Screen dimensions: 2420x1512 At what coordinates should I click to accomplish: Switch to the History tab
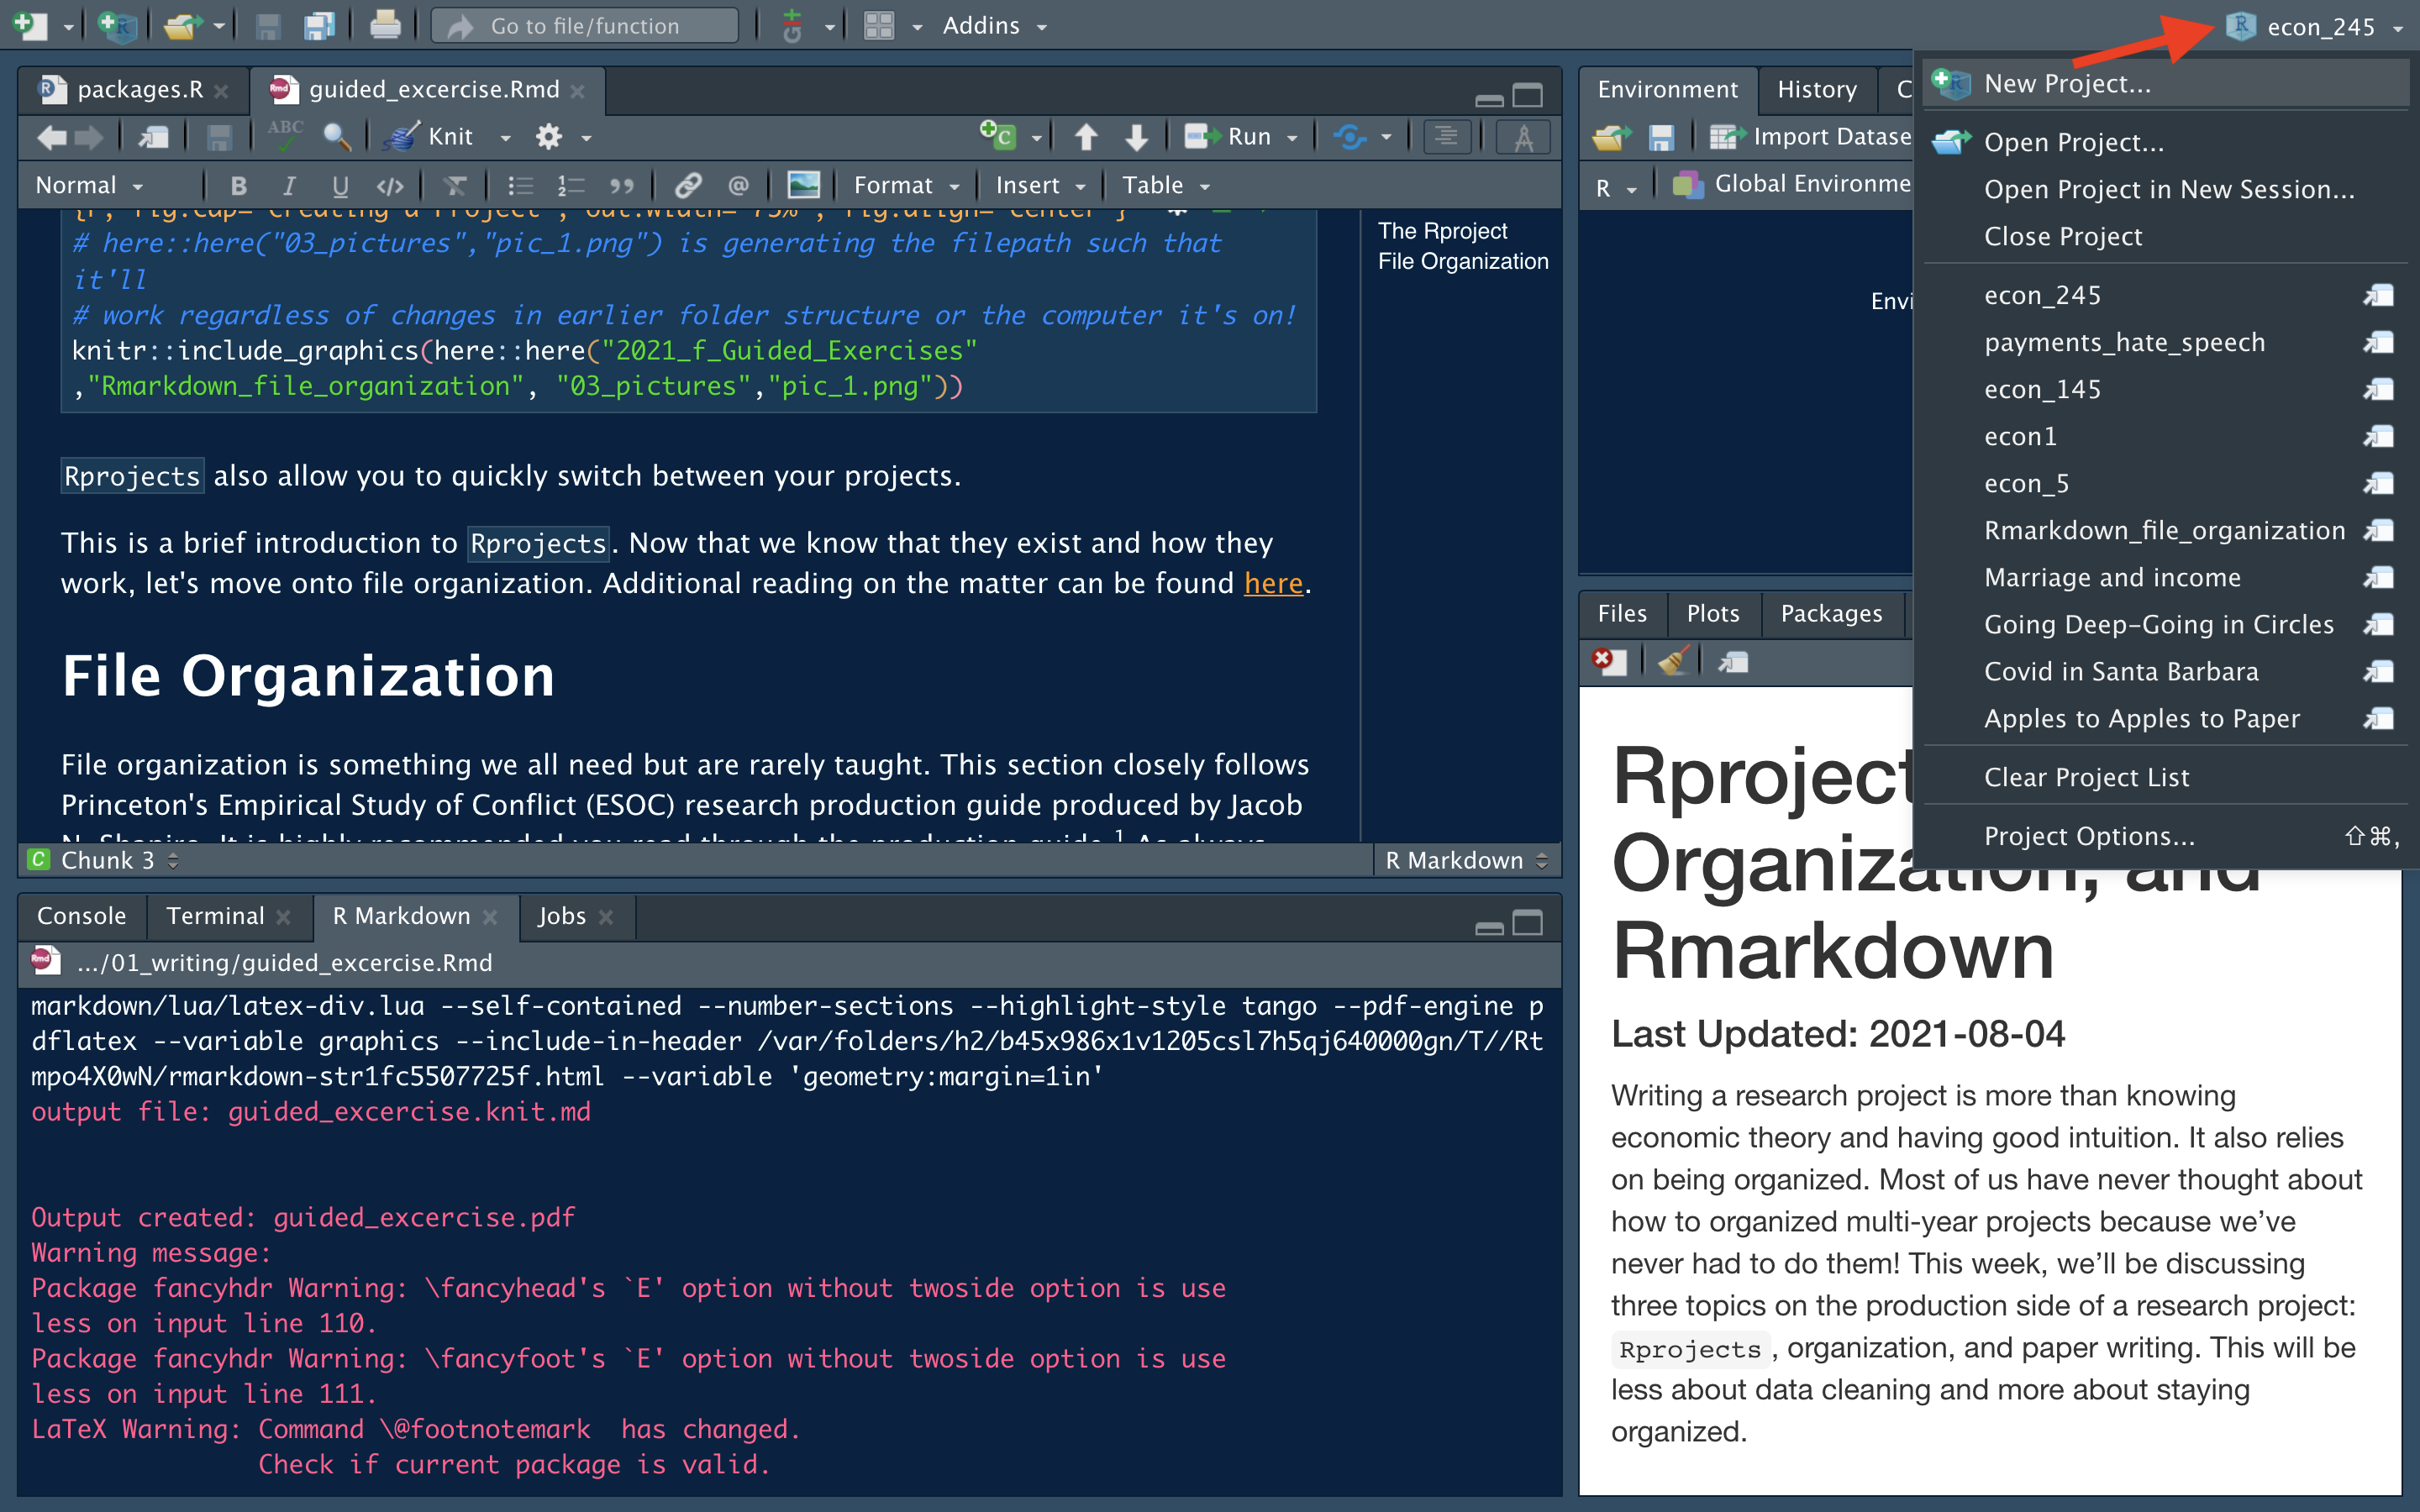(1817, 90)
